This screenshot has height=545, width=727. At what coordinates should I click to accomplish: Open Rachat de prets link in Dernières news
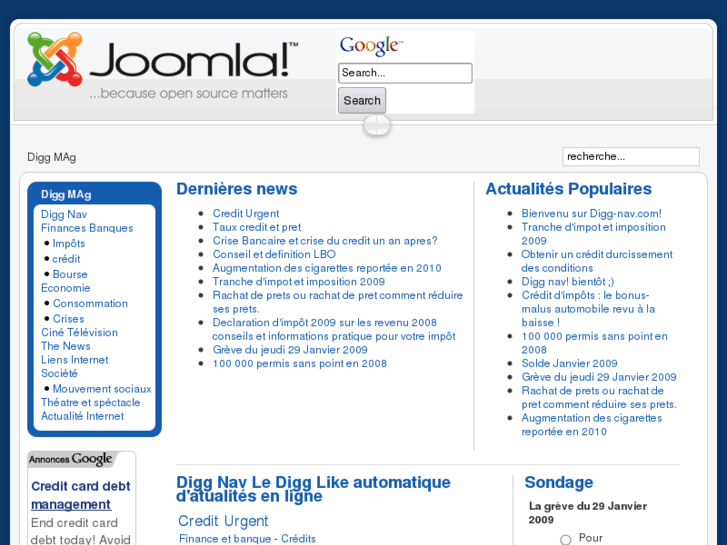point(338,302)
